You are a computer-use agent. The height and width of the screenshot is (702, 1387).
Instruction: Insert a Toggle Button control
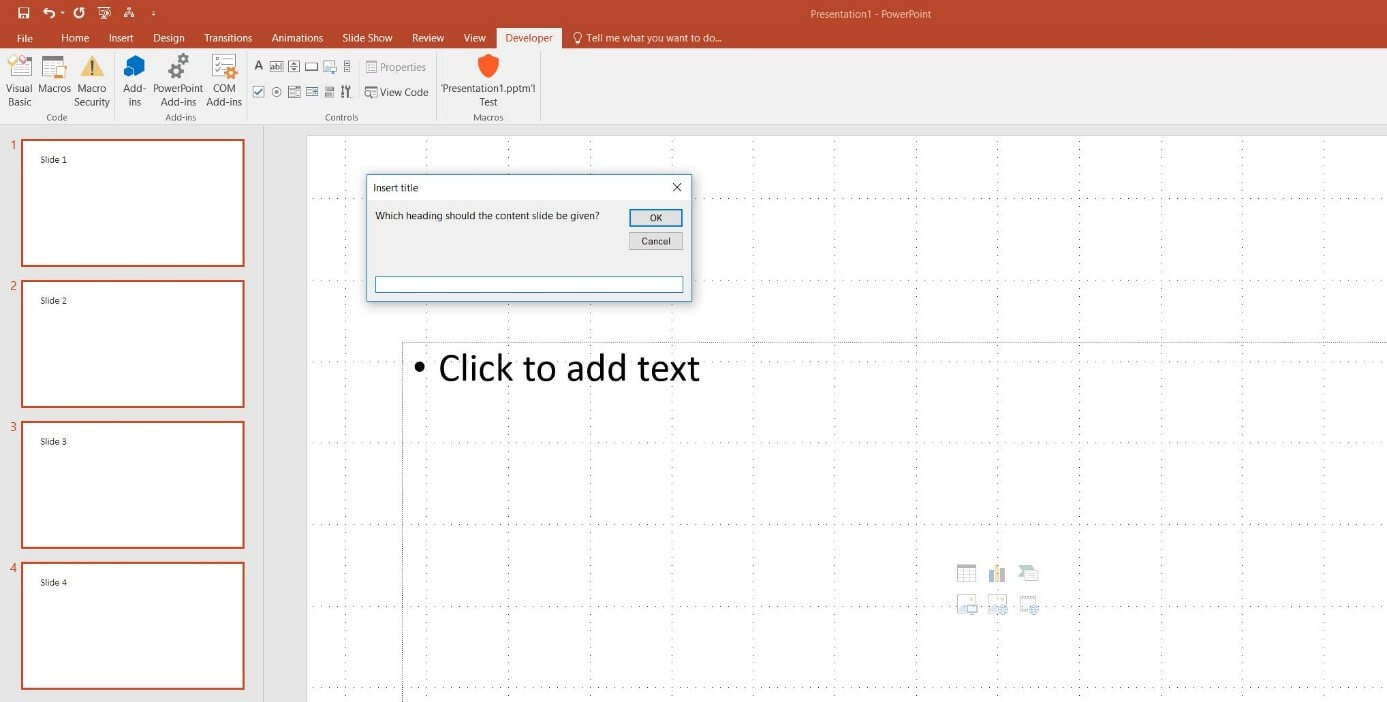click(329, 92)
